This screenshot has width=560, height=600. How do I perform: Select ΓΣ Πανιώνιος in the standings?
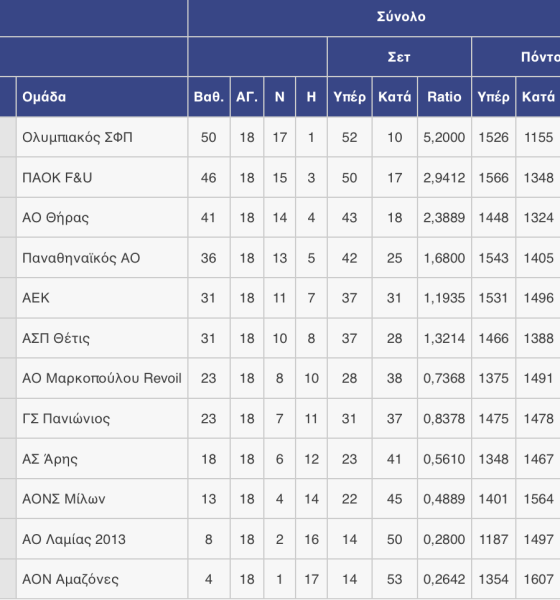pyautogui.click(x=66, y=419)
